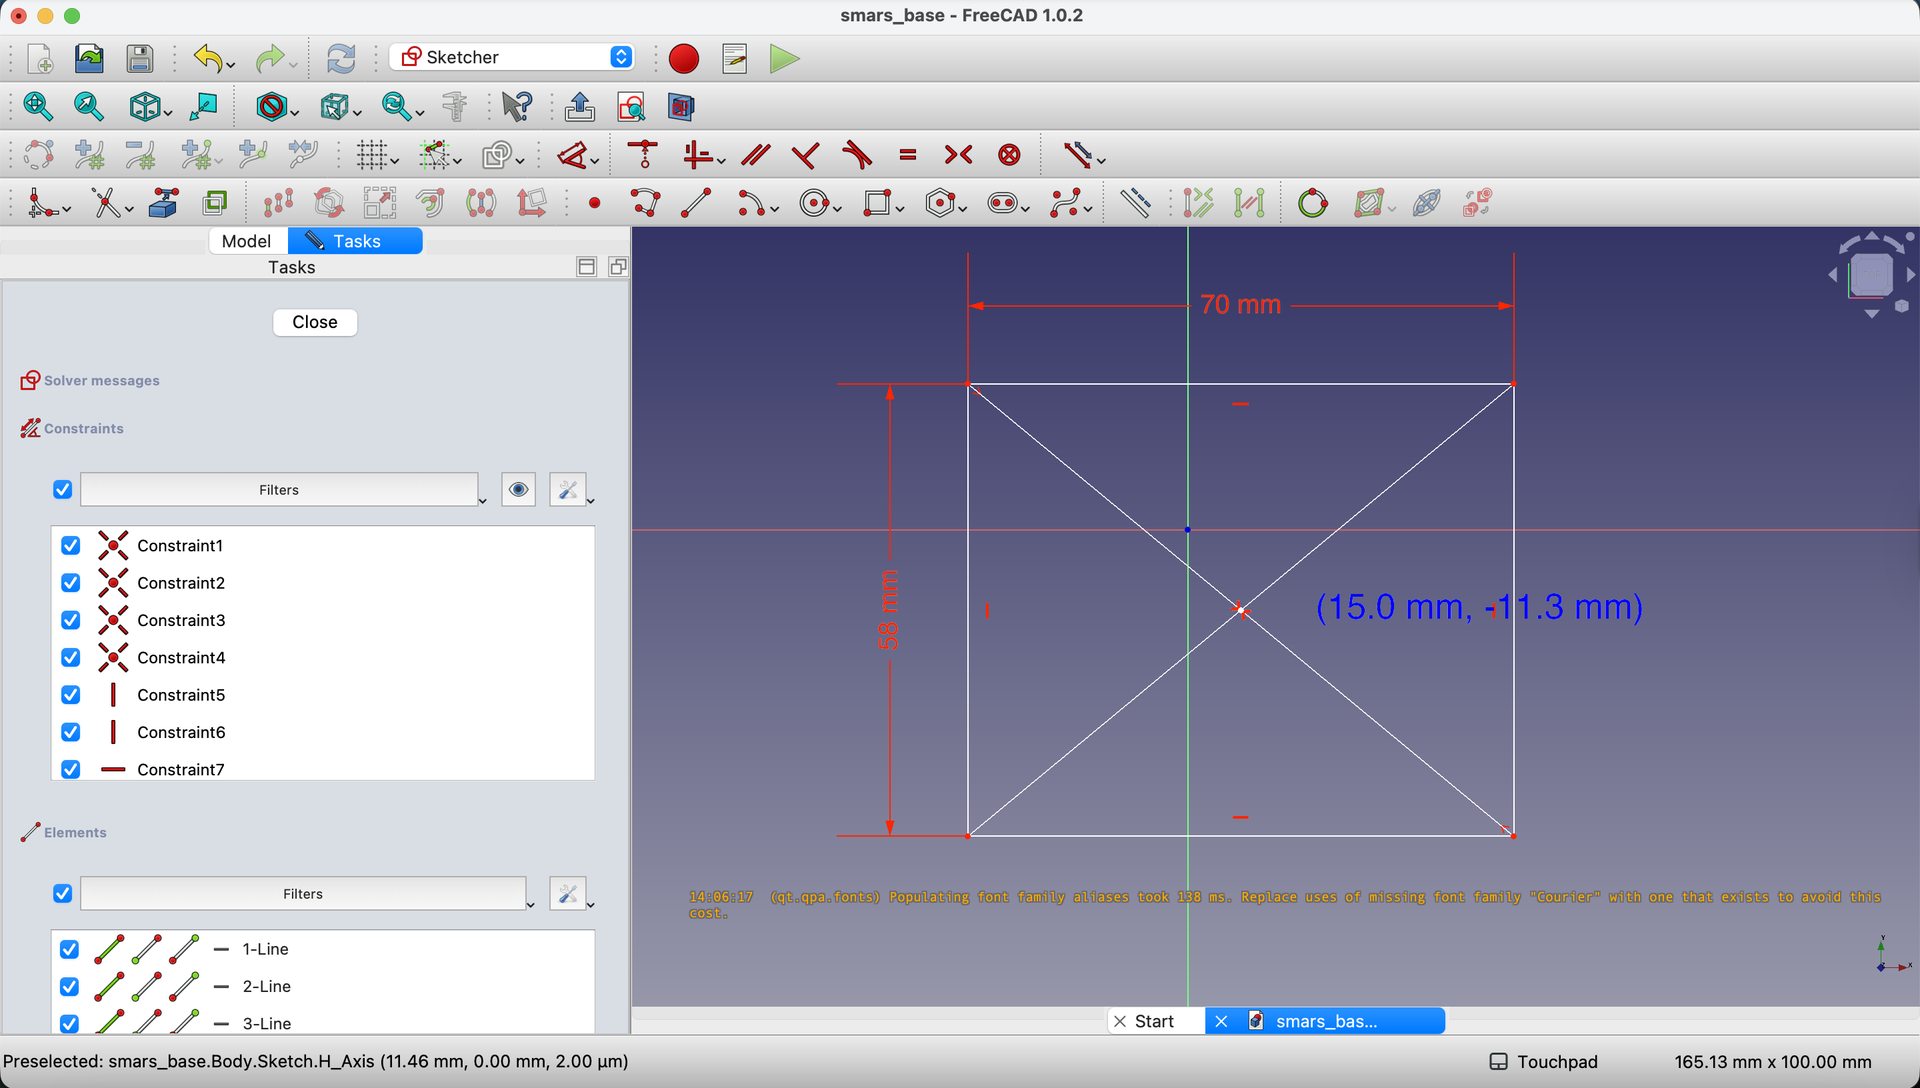1920x1088 pixels.
Task: Switch to the Model tab
Action: coord(247,241)
